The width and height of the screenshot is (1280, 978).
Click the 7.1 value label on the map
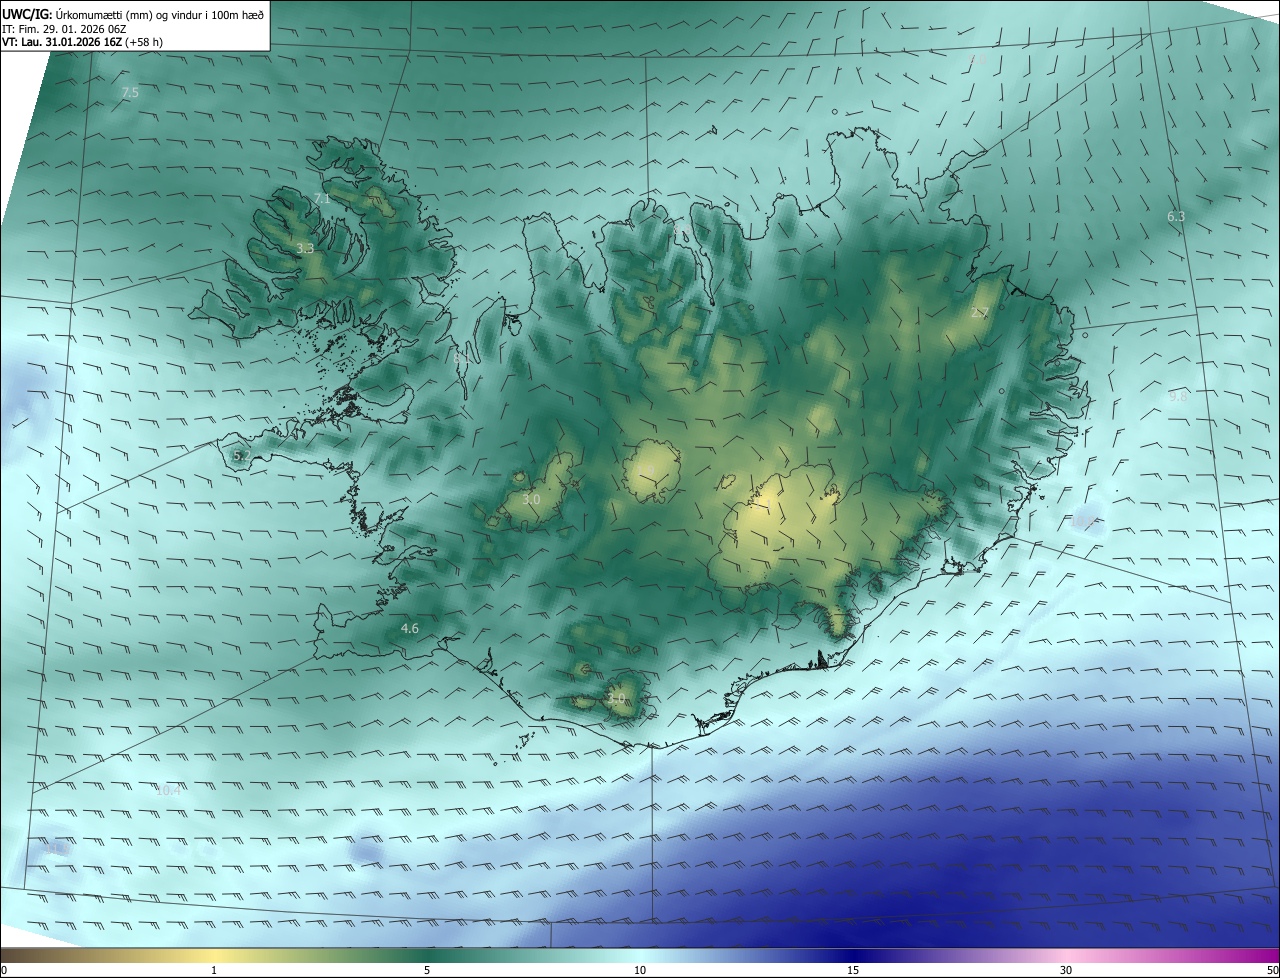(322, 198)
